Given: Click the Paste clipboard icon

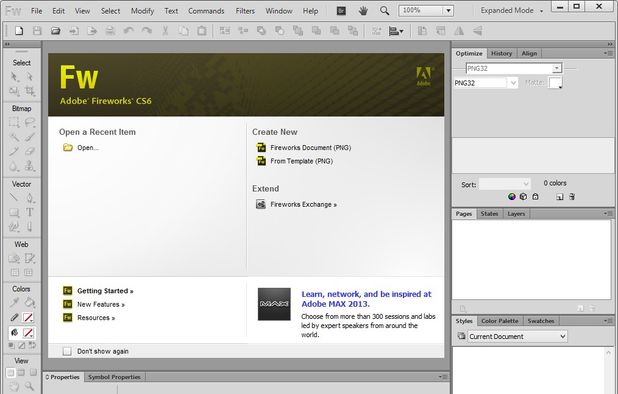Looking at the screenshot, I should [x=201, y=31].
